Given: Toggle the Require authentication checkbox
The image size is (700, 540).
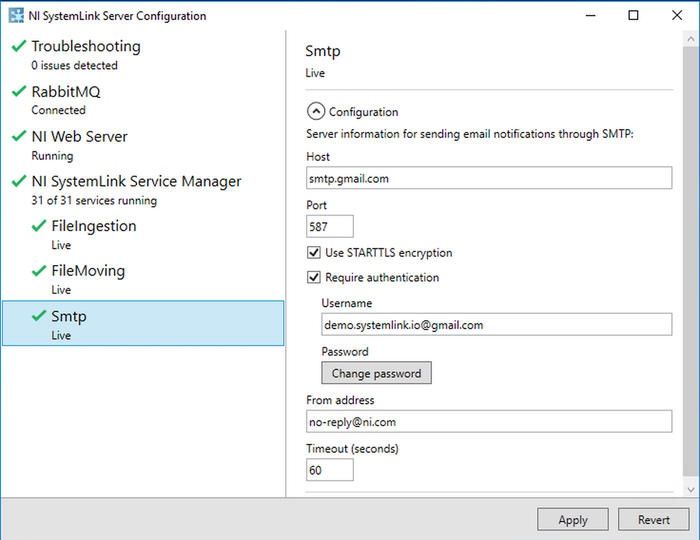Looking at the screenshot, I should click(314, 277).
